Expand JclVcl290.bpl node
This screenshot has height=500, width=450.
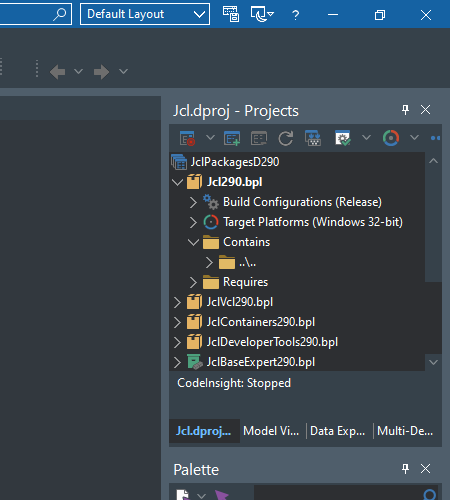pyautogui.click(x=177, y=302)
